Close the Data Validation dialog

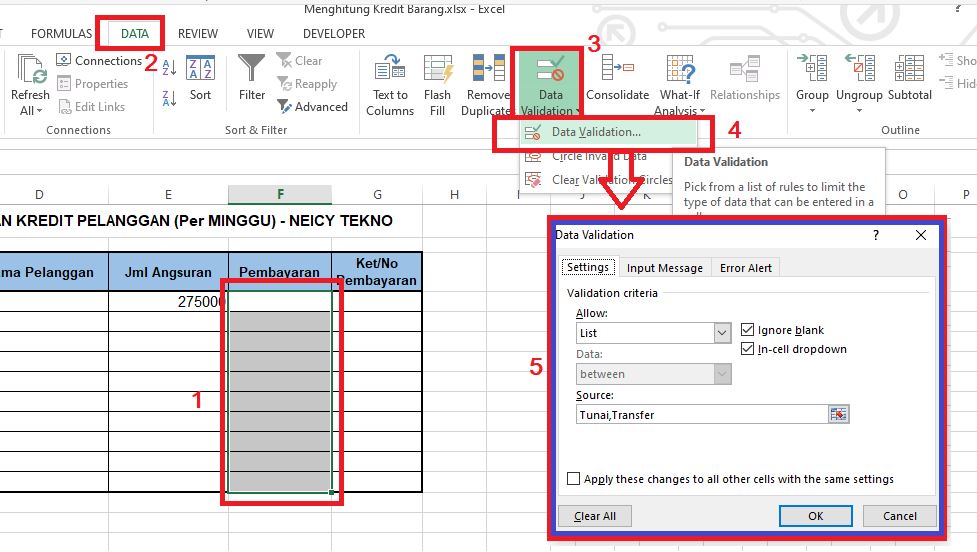point(921,235)
